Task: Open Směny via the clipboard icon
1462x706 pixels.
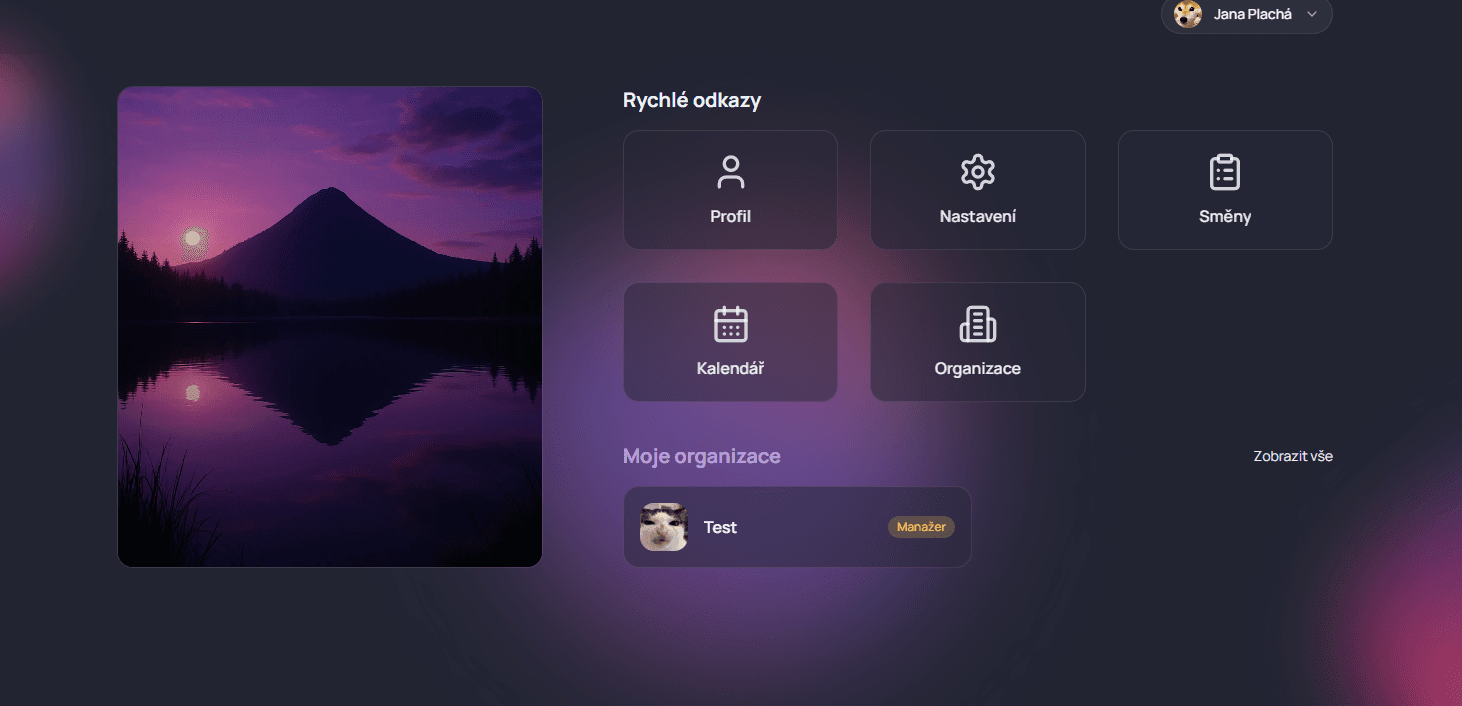Action: coord(1225,171)
